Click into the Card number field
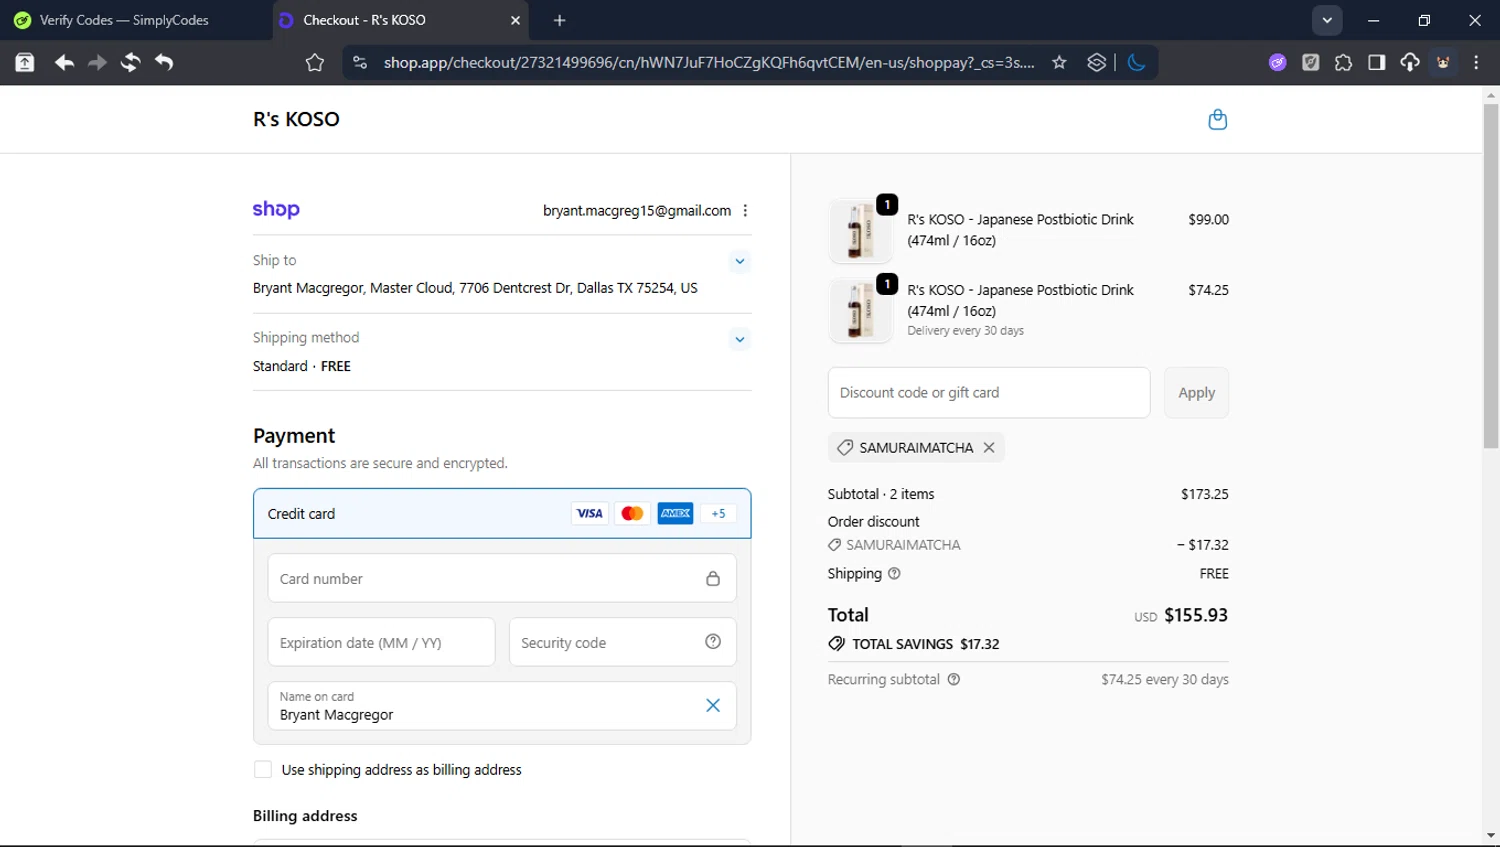The image size is (1500, 847). coord(502,579)
